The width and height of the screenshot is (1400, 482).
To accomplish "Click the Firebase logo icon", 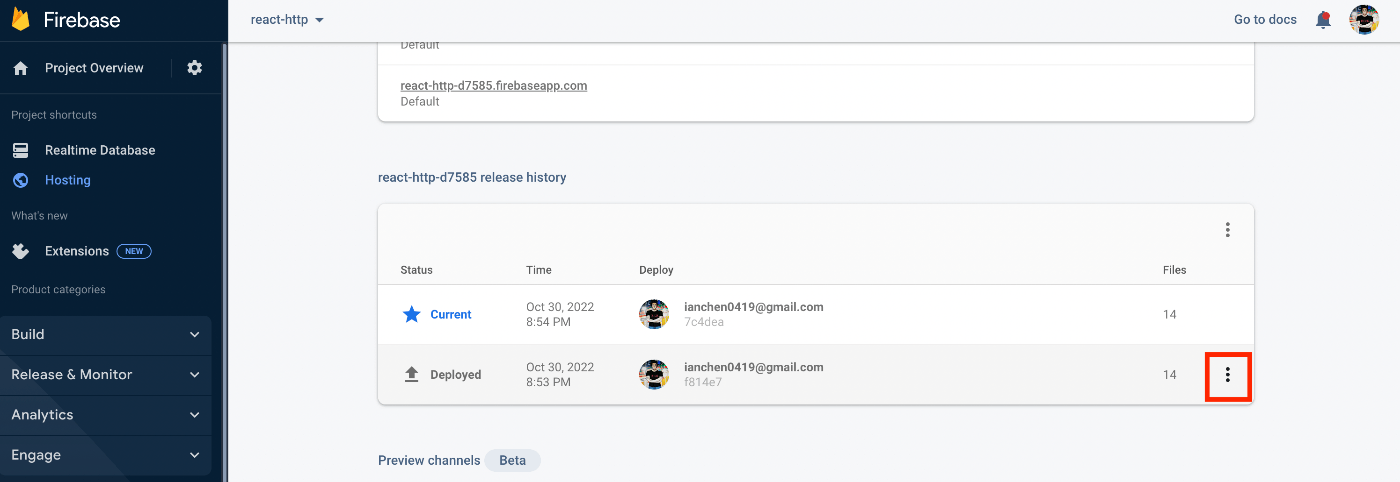I will tap(20, 19).
